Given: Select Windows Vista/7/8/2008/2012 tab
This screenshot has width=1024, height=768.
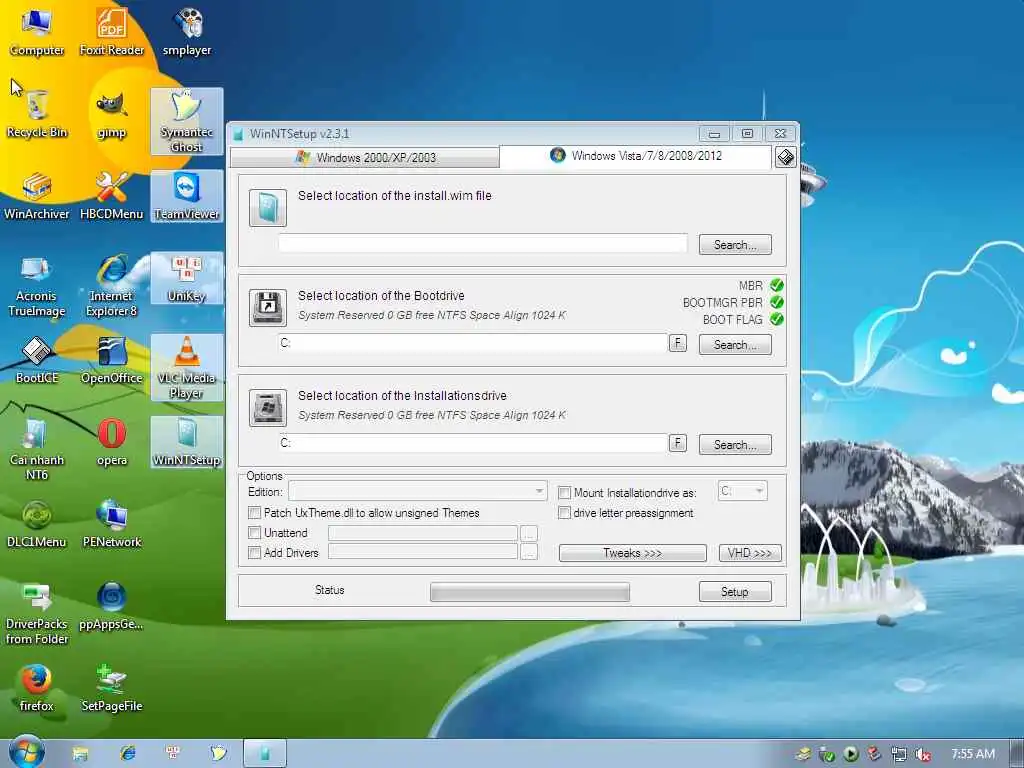Looking at the screenshot, I should pyautogui.click(x=635, y=156).
